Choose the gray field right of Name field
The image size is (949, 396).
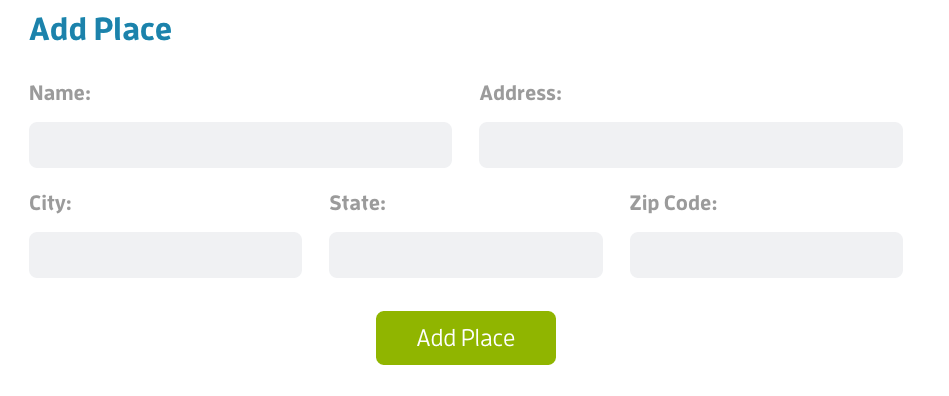(691, 145)
